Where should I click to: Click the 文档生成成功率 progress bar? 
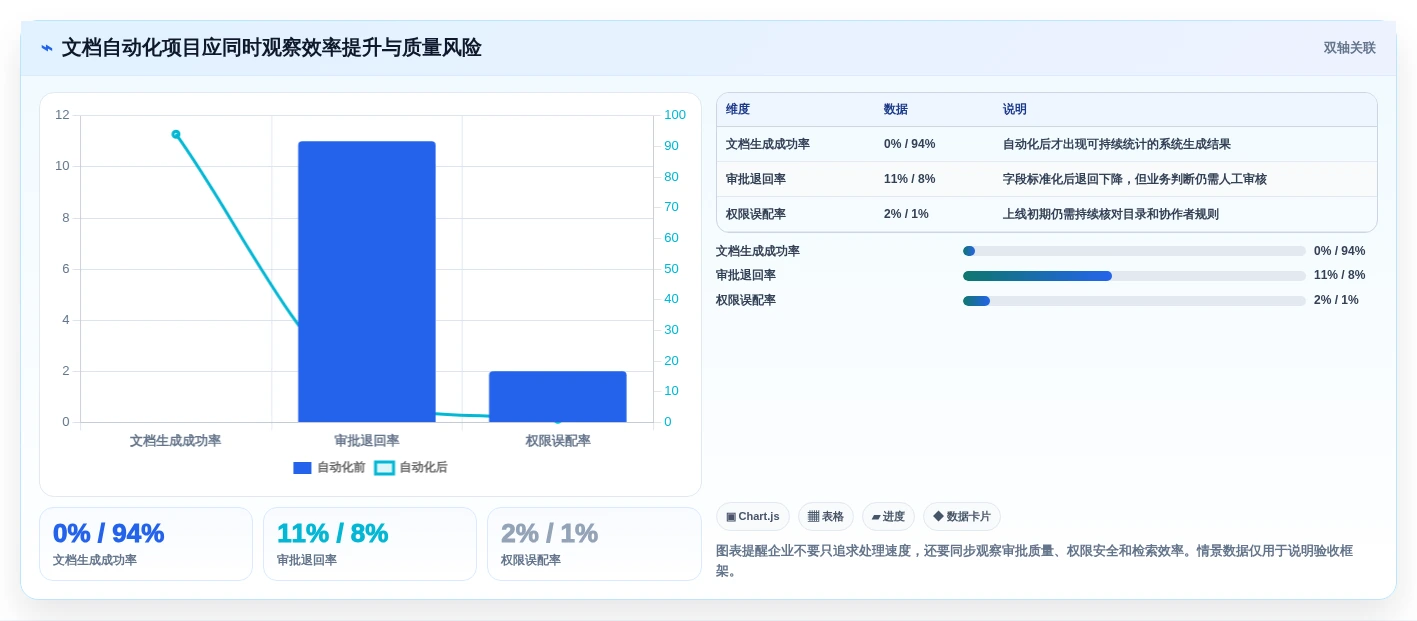(1134, 251)
